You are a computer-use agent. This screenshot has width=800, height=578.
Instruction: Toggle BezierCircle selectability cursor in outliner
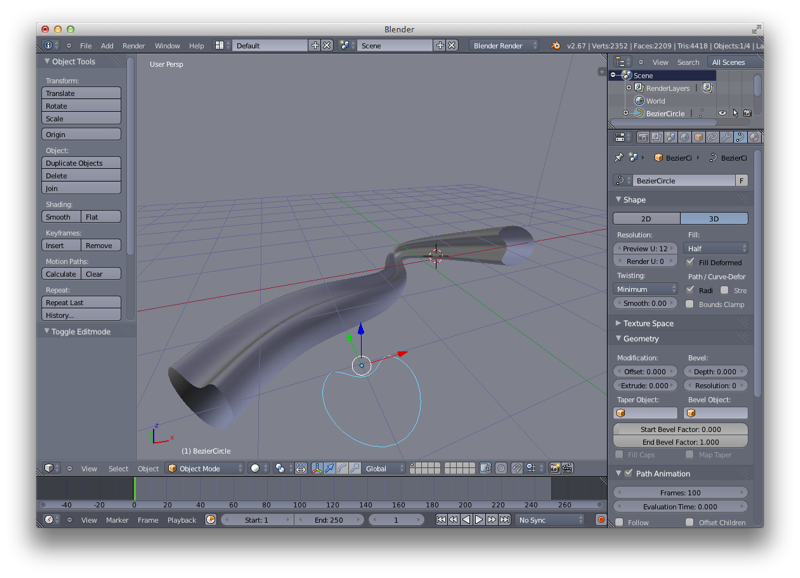tap(735, 113)
